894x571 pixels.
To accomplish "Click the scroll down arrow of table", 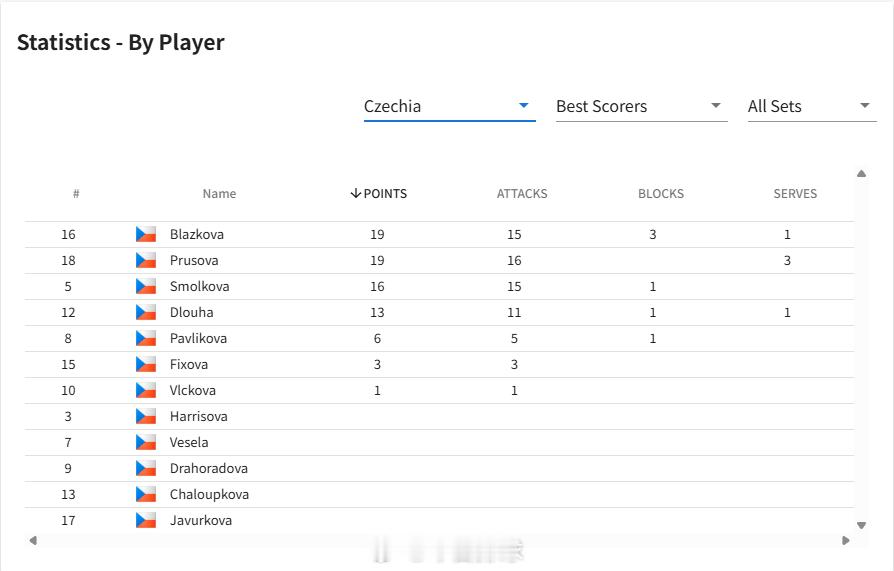I will click(x=862, y=525).
